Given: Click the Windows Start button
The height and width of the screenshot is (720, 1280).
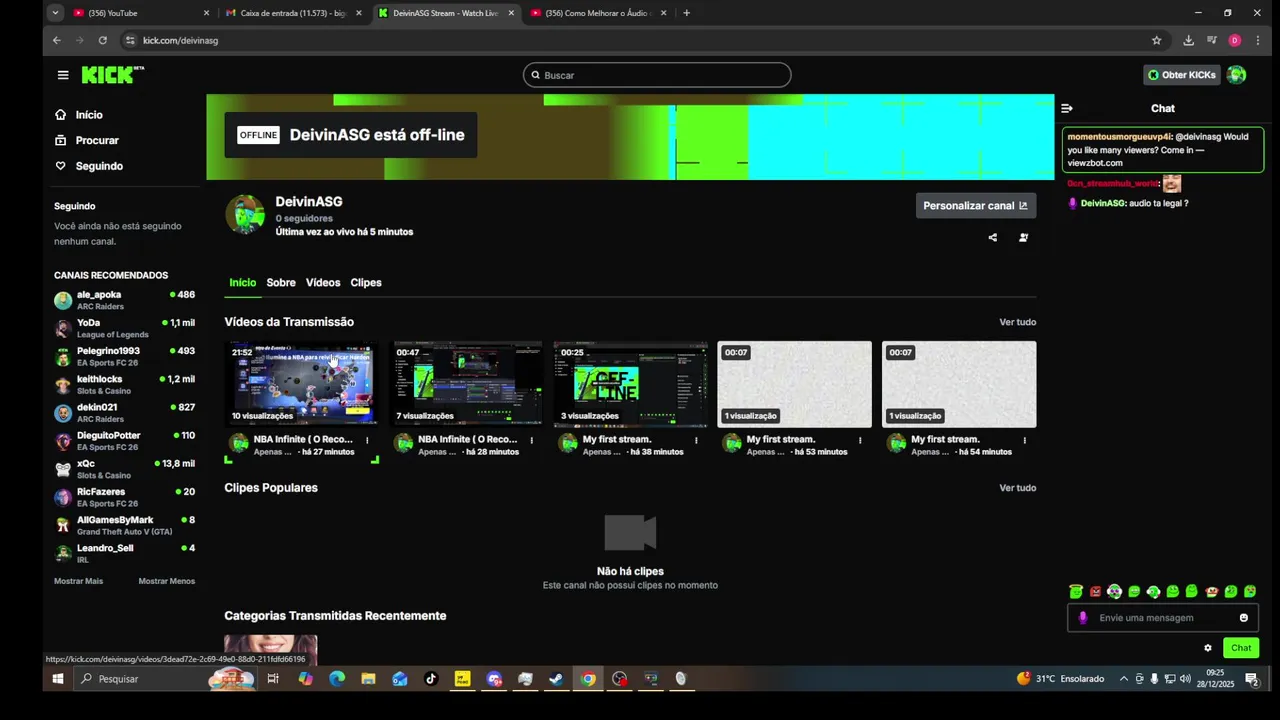Looking at the screenshot, I should tap(58, 678).
